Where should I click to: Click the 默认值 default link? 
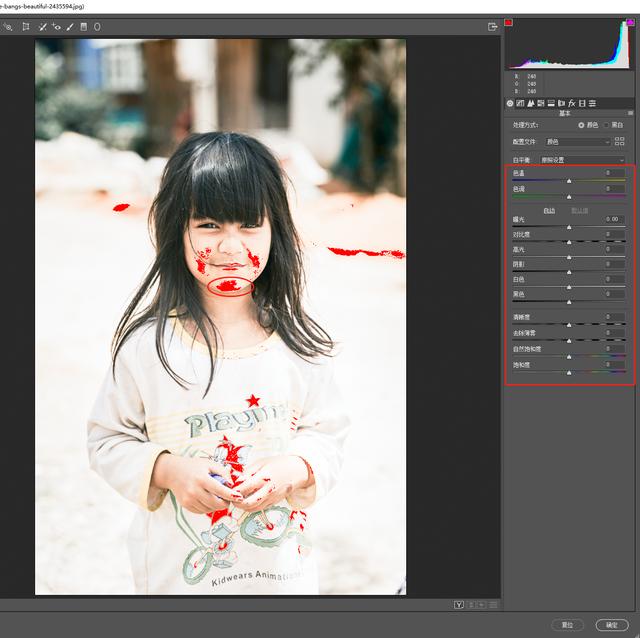(579, 211)
